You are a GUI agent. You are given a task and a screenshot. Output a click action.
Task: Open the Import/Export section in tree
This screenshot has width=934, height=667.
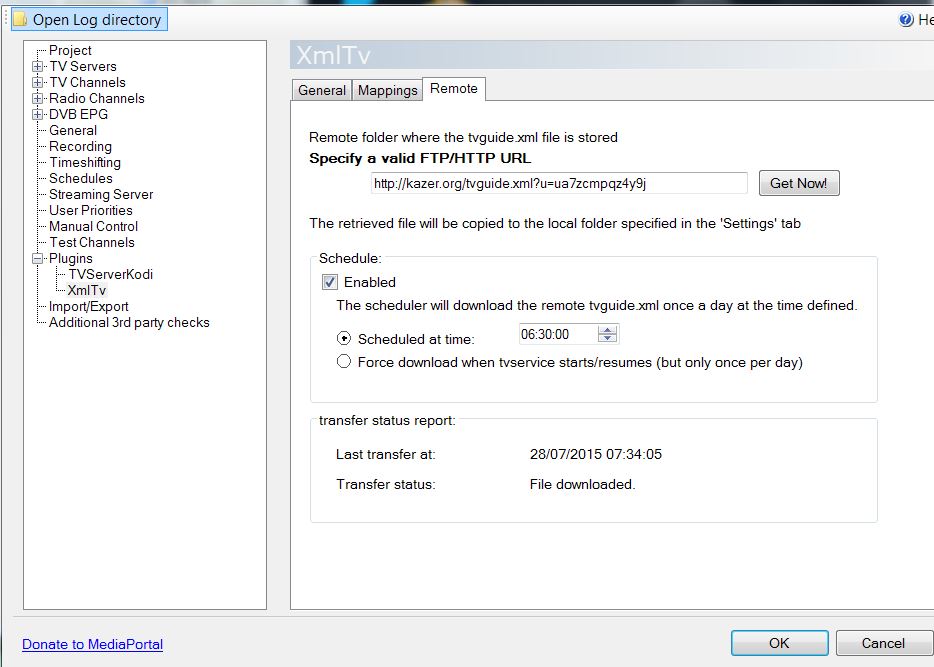click(x=88, y=306)
